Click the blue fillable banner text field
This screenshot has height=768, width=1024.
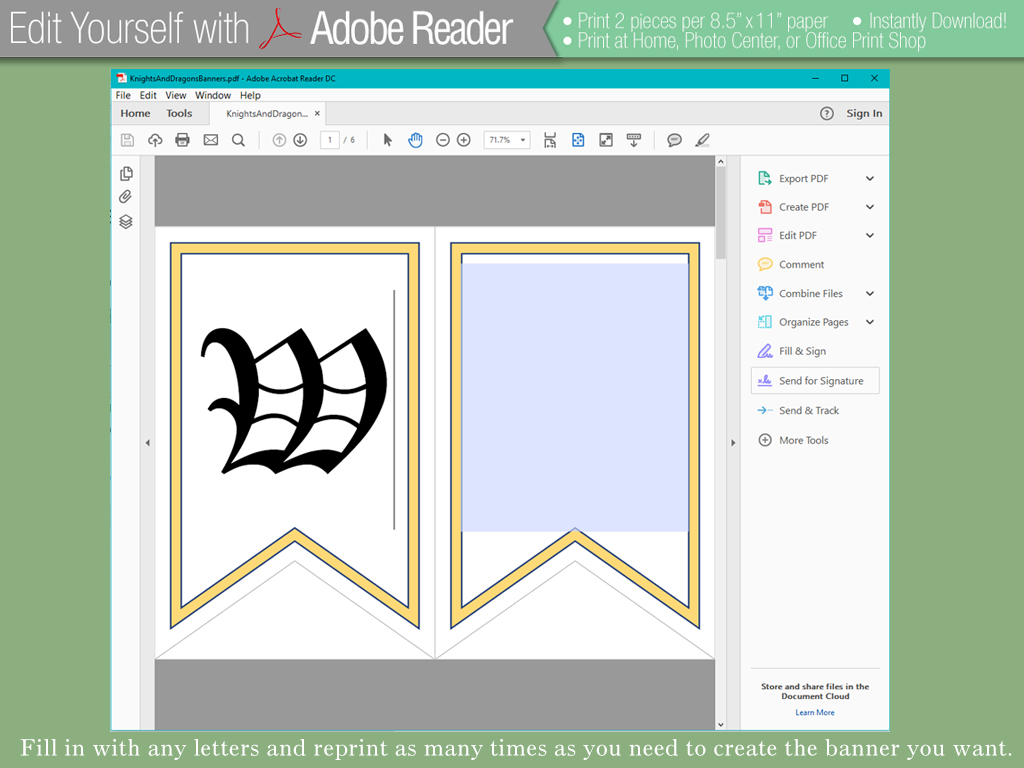pos(575,397)
